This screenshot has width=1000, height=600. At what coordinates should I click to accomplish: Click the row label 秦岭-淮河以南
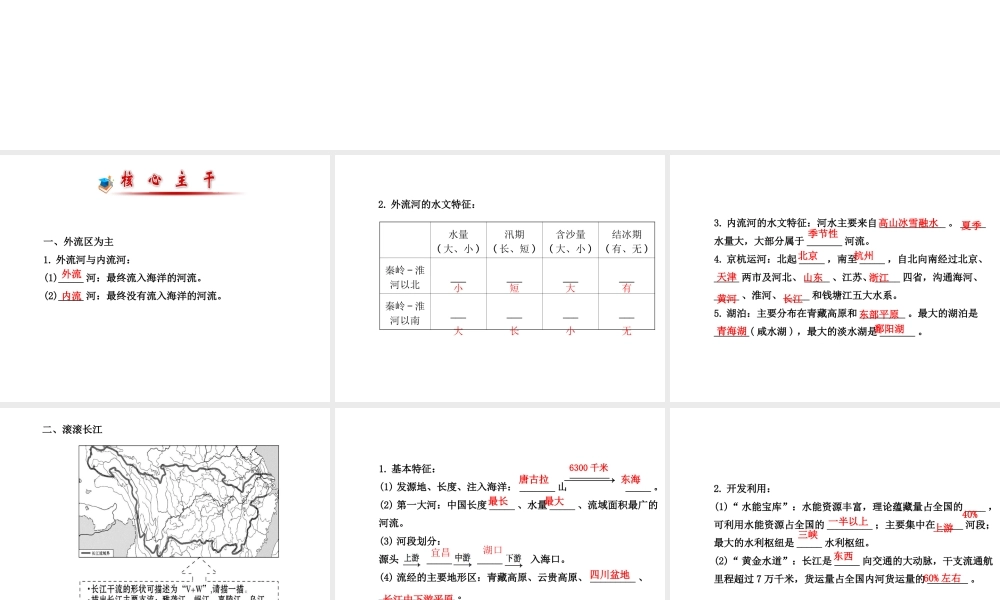coord(405,312)
